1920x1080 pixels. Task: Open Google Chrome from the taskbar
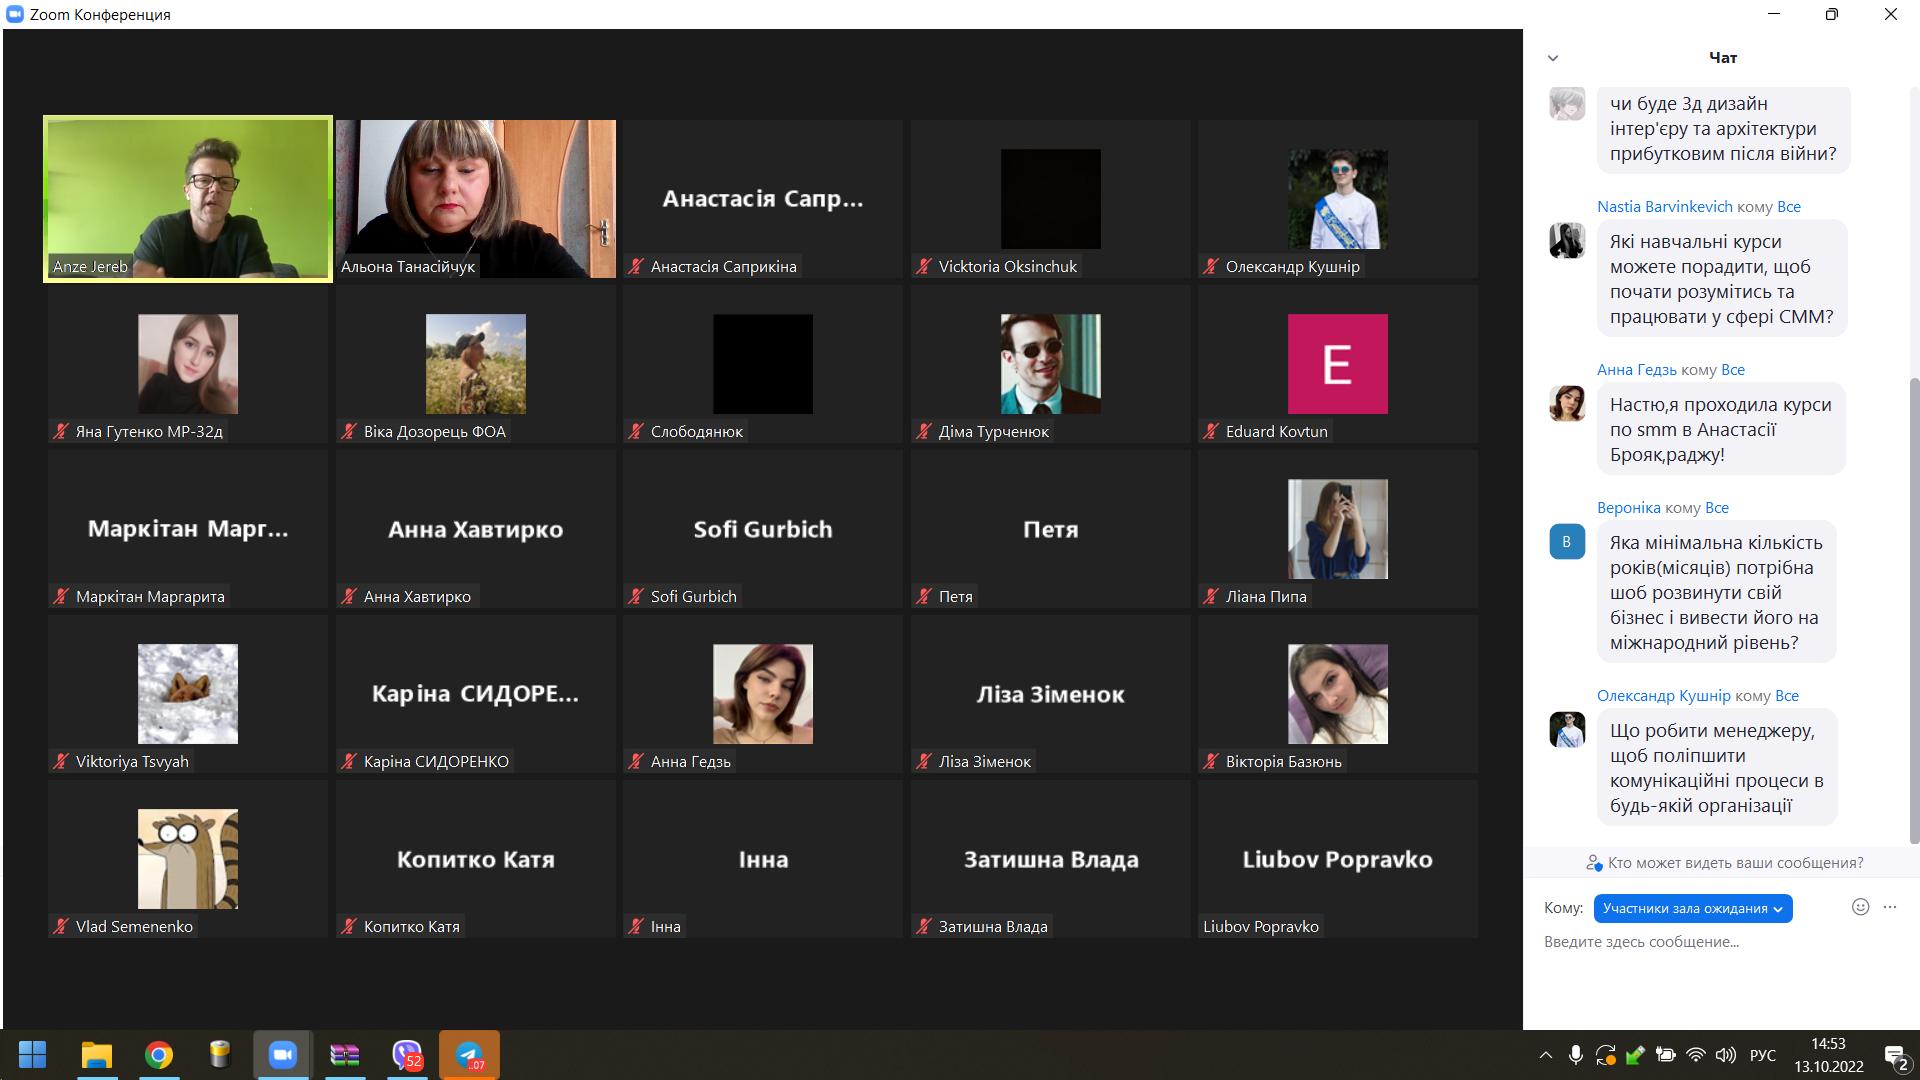(158, 1055)
